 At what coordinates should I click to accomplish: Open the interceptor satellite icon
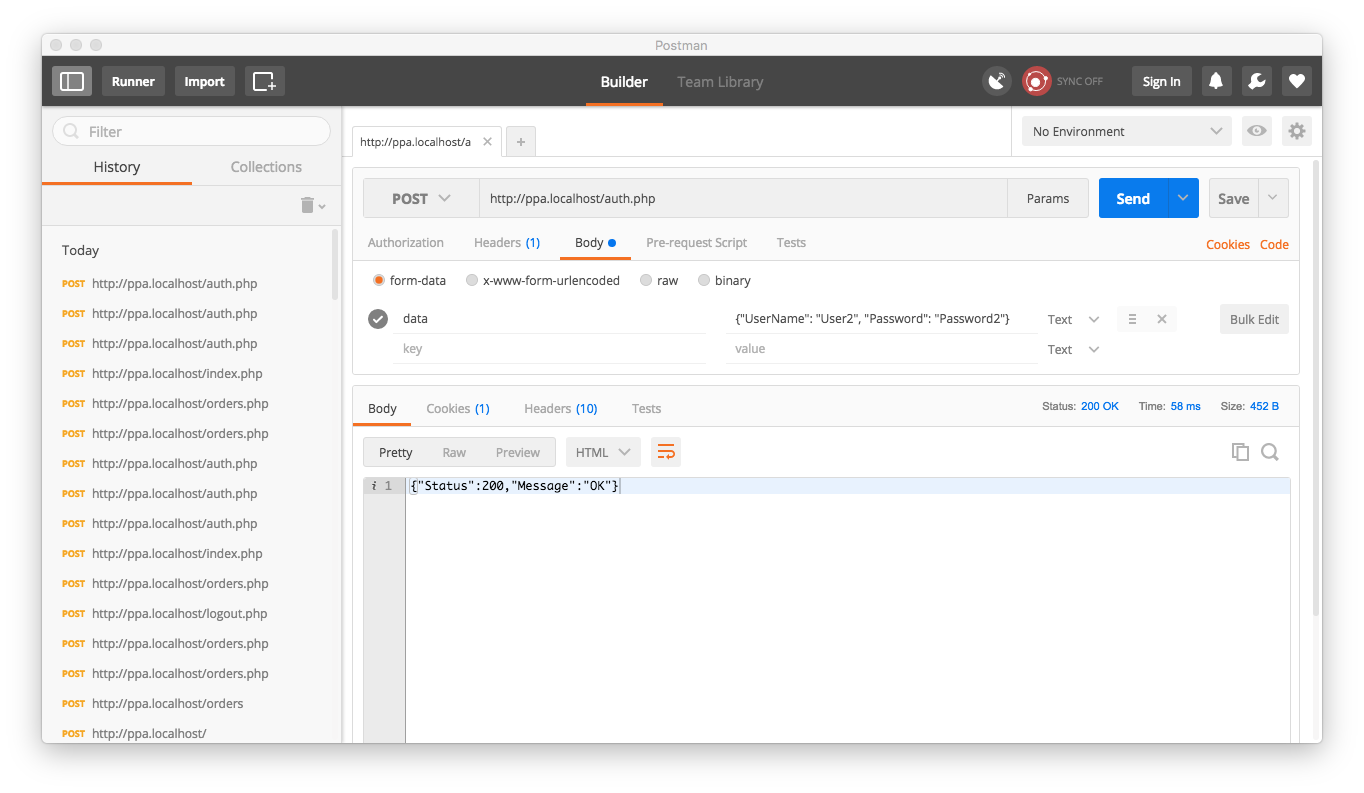click(997, 81)
